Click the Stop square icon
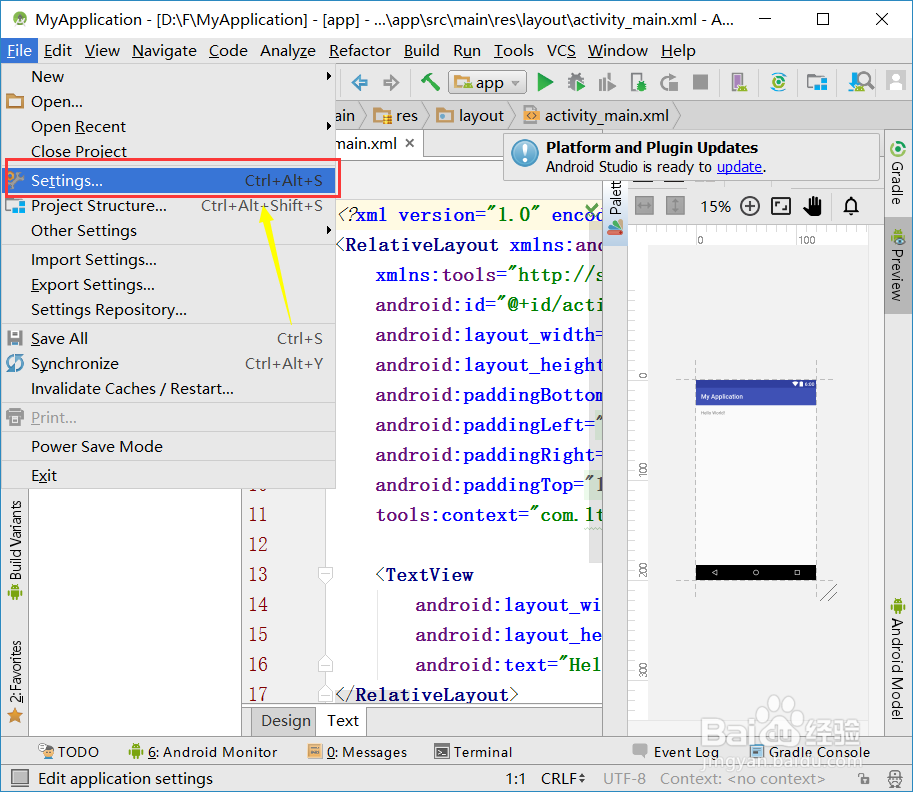This screenshot has height=792, width=913. click(700, 82)
